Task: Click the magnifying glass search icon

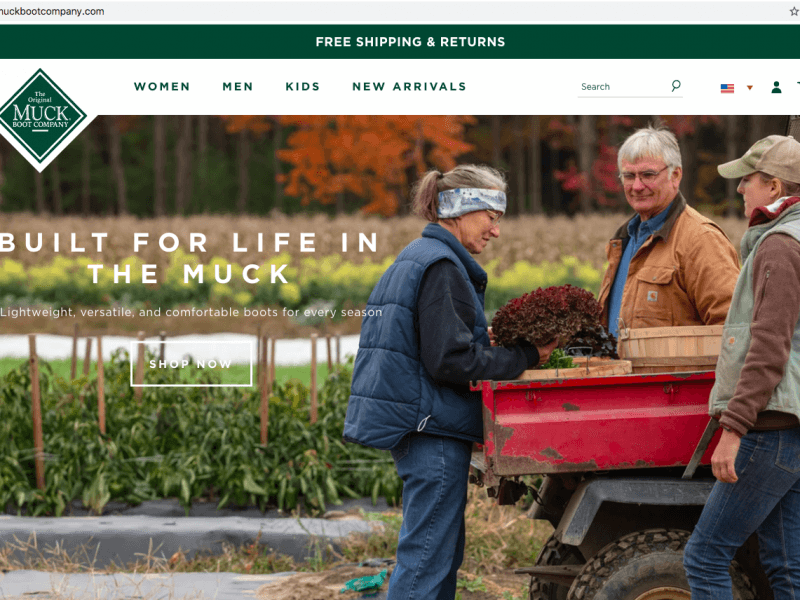Action: click(x=676, y=86)
